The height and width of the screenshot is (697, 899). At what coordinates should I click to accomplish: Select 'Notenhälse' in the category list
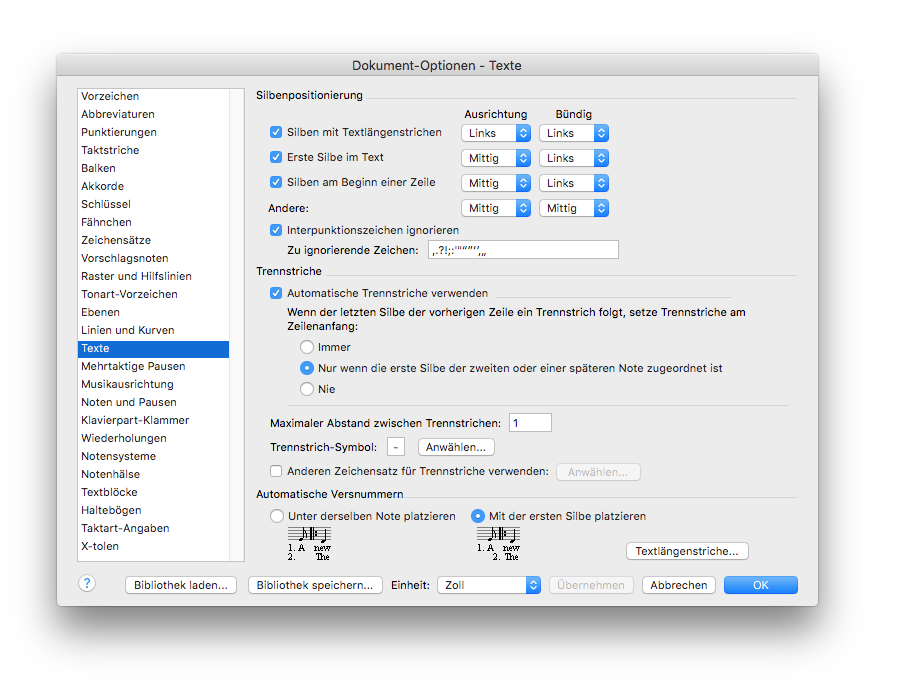[x=153, y=475]
